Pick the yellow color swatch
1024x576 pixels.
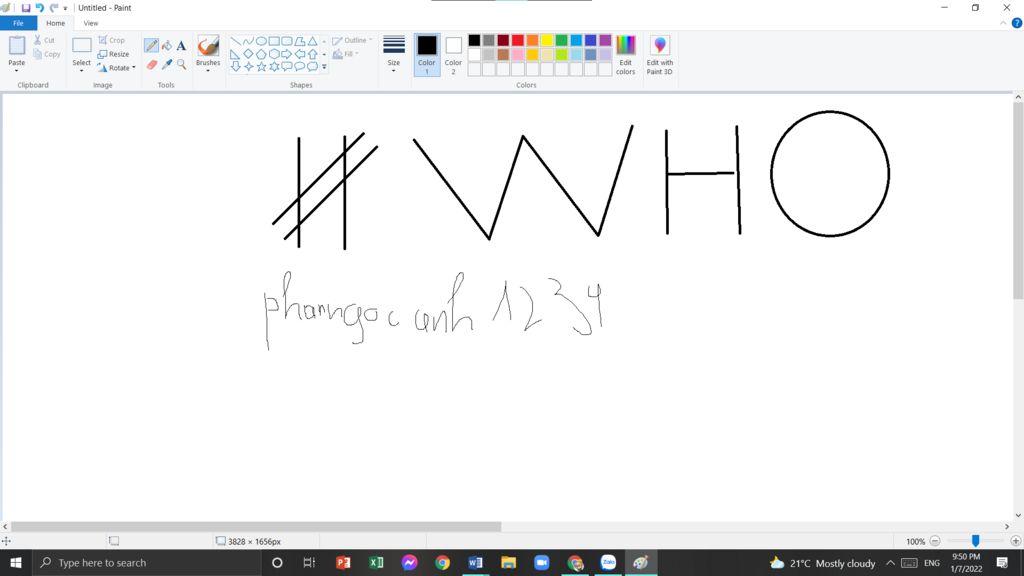tap(547, 40)
